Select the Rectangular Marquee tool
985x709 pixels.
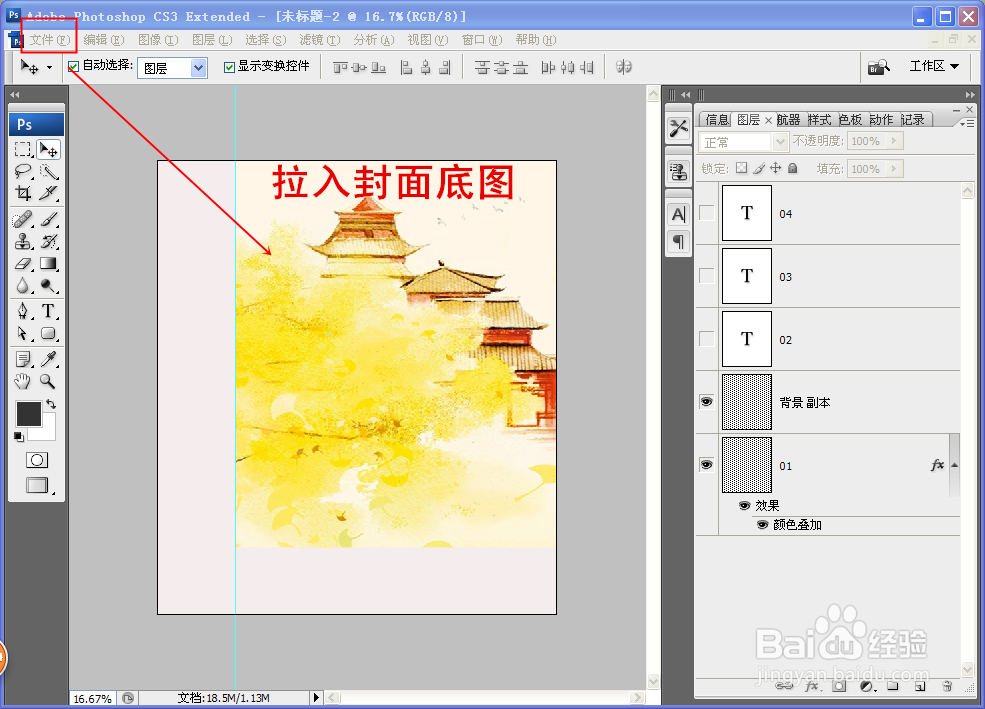click(23, 149)
